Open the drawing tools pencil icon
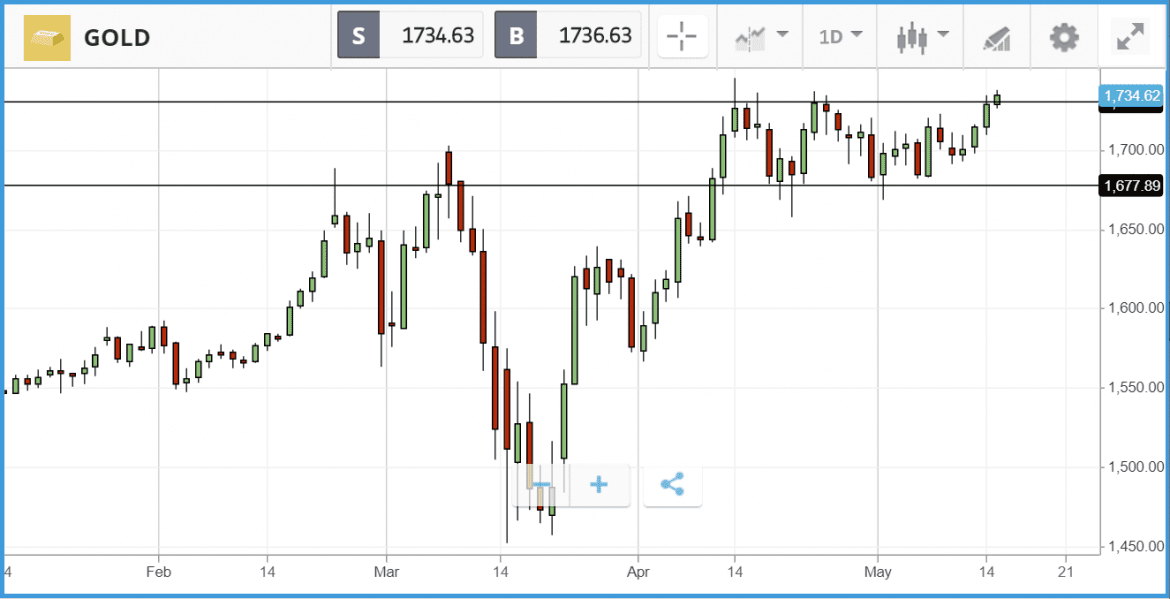The image size is (1170, 599). click(x=997, y=38)
